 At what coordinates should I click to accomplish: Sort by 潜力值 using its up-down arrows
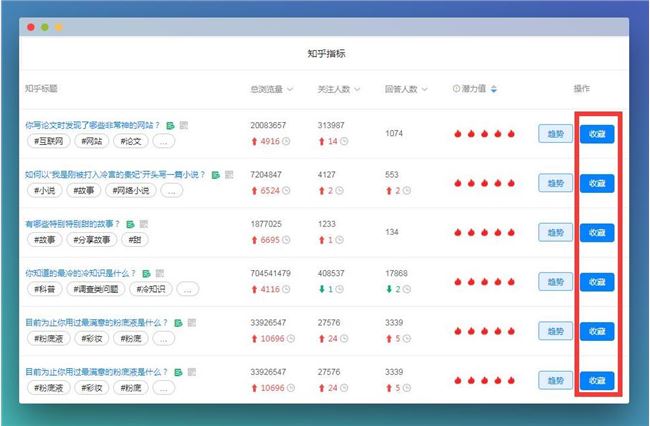pos(493,89)
